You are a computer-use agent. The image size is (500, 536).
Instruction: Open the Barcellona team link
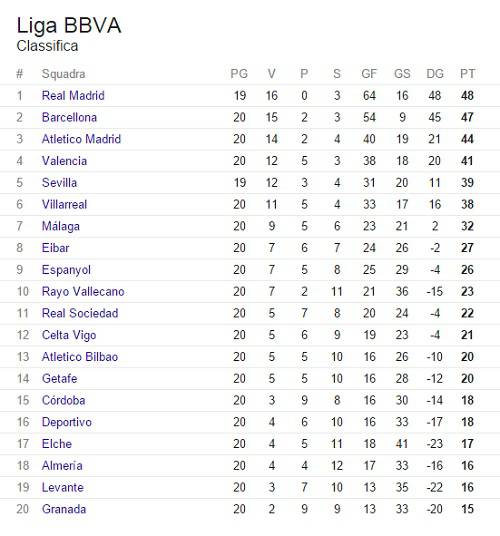[69, 117]
